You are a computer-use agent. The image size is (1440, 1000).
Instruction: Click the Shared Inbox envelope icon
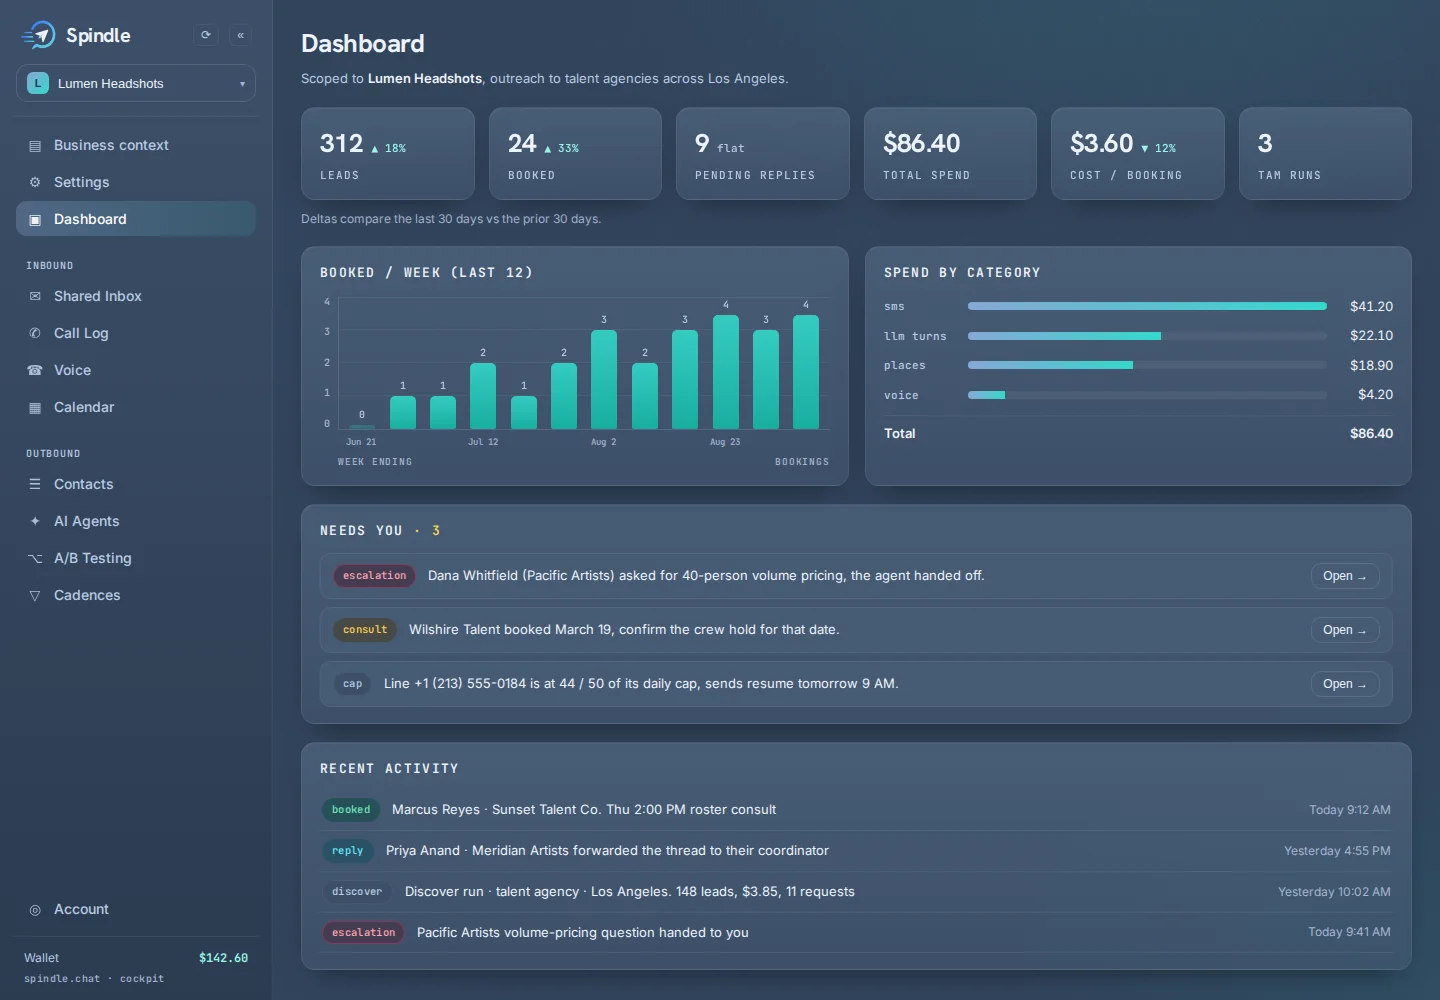35,296
